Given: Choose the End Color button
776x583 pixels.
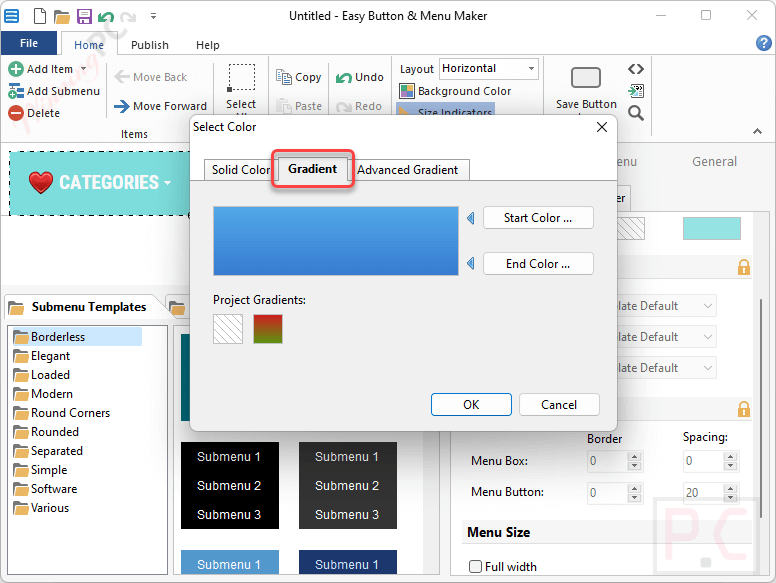Looking at the screenshot, I should click(x=538, y=264).
